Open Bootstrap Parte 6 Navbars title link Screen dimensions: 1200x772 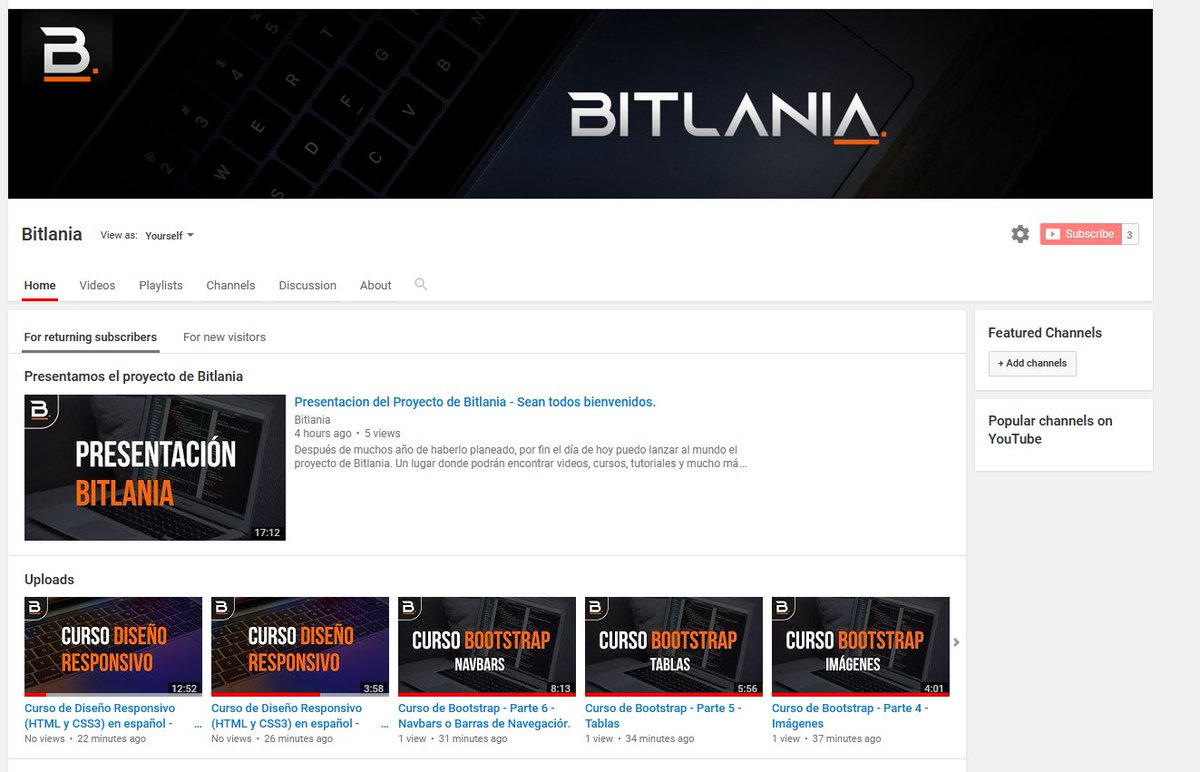pos(484,716)
